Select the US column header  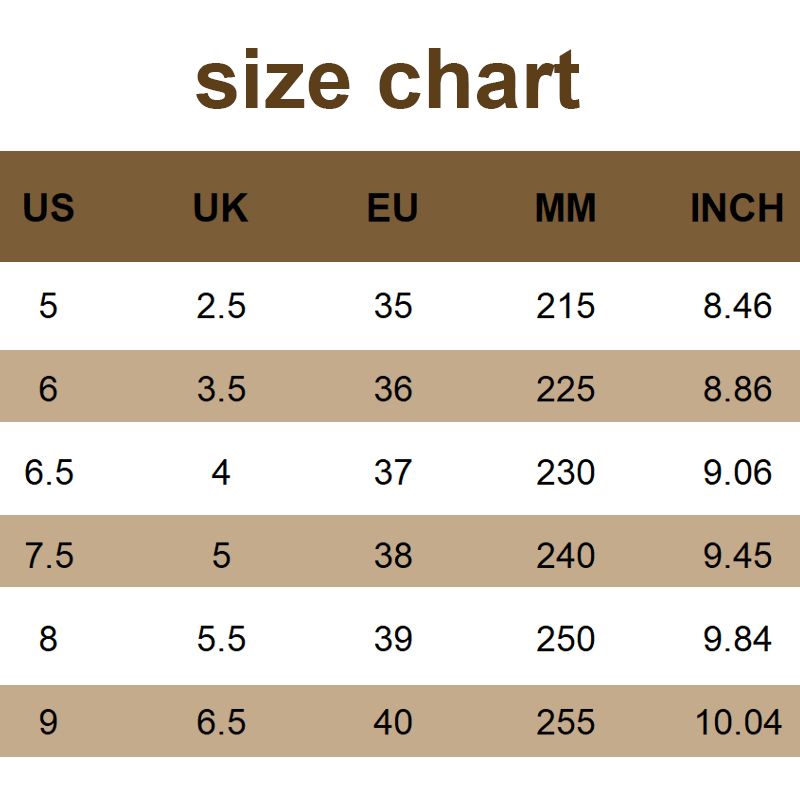click(48, 208)
